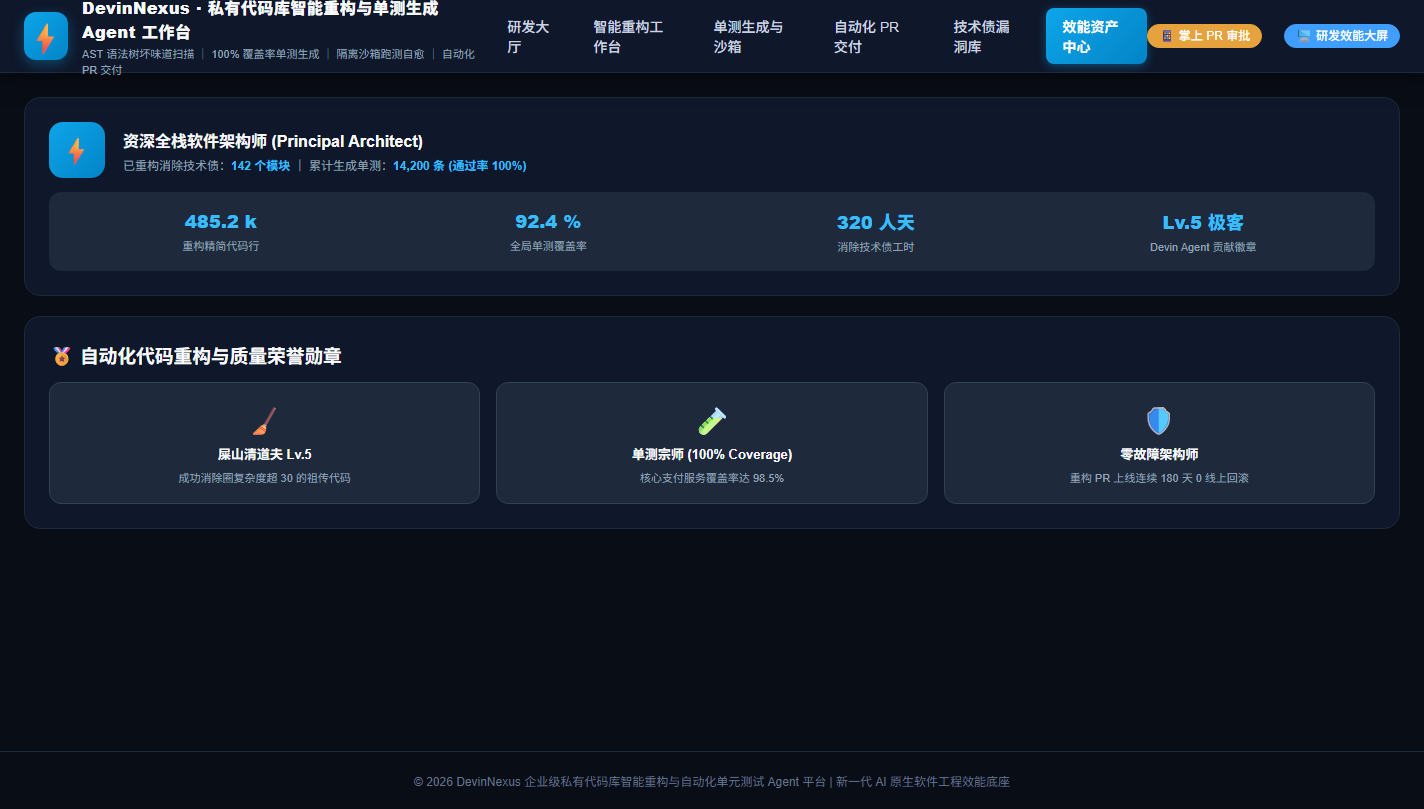Screen dimensions: 1424x809
Task: Open the 掌上 PR 审批 button
Action: [x=1204, y=36]
